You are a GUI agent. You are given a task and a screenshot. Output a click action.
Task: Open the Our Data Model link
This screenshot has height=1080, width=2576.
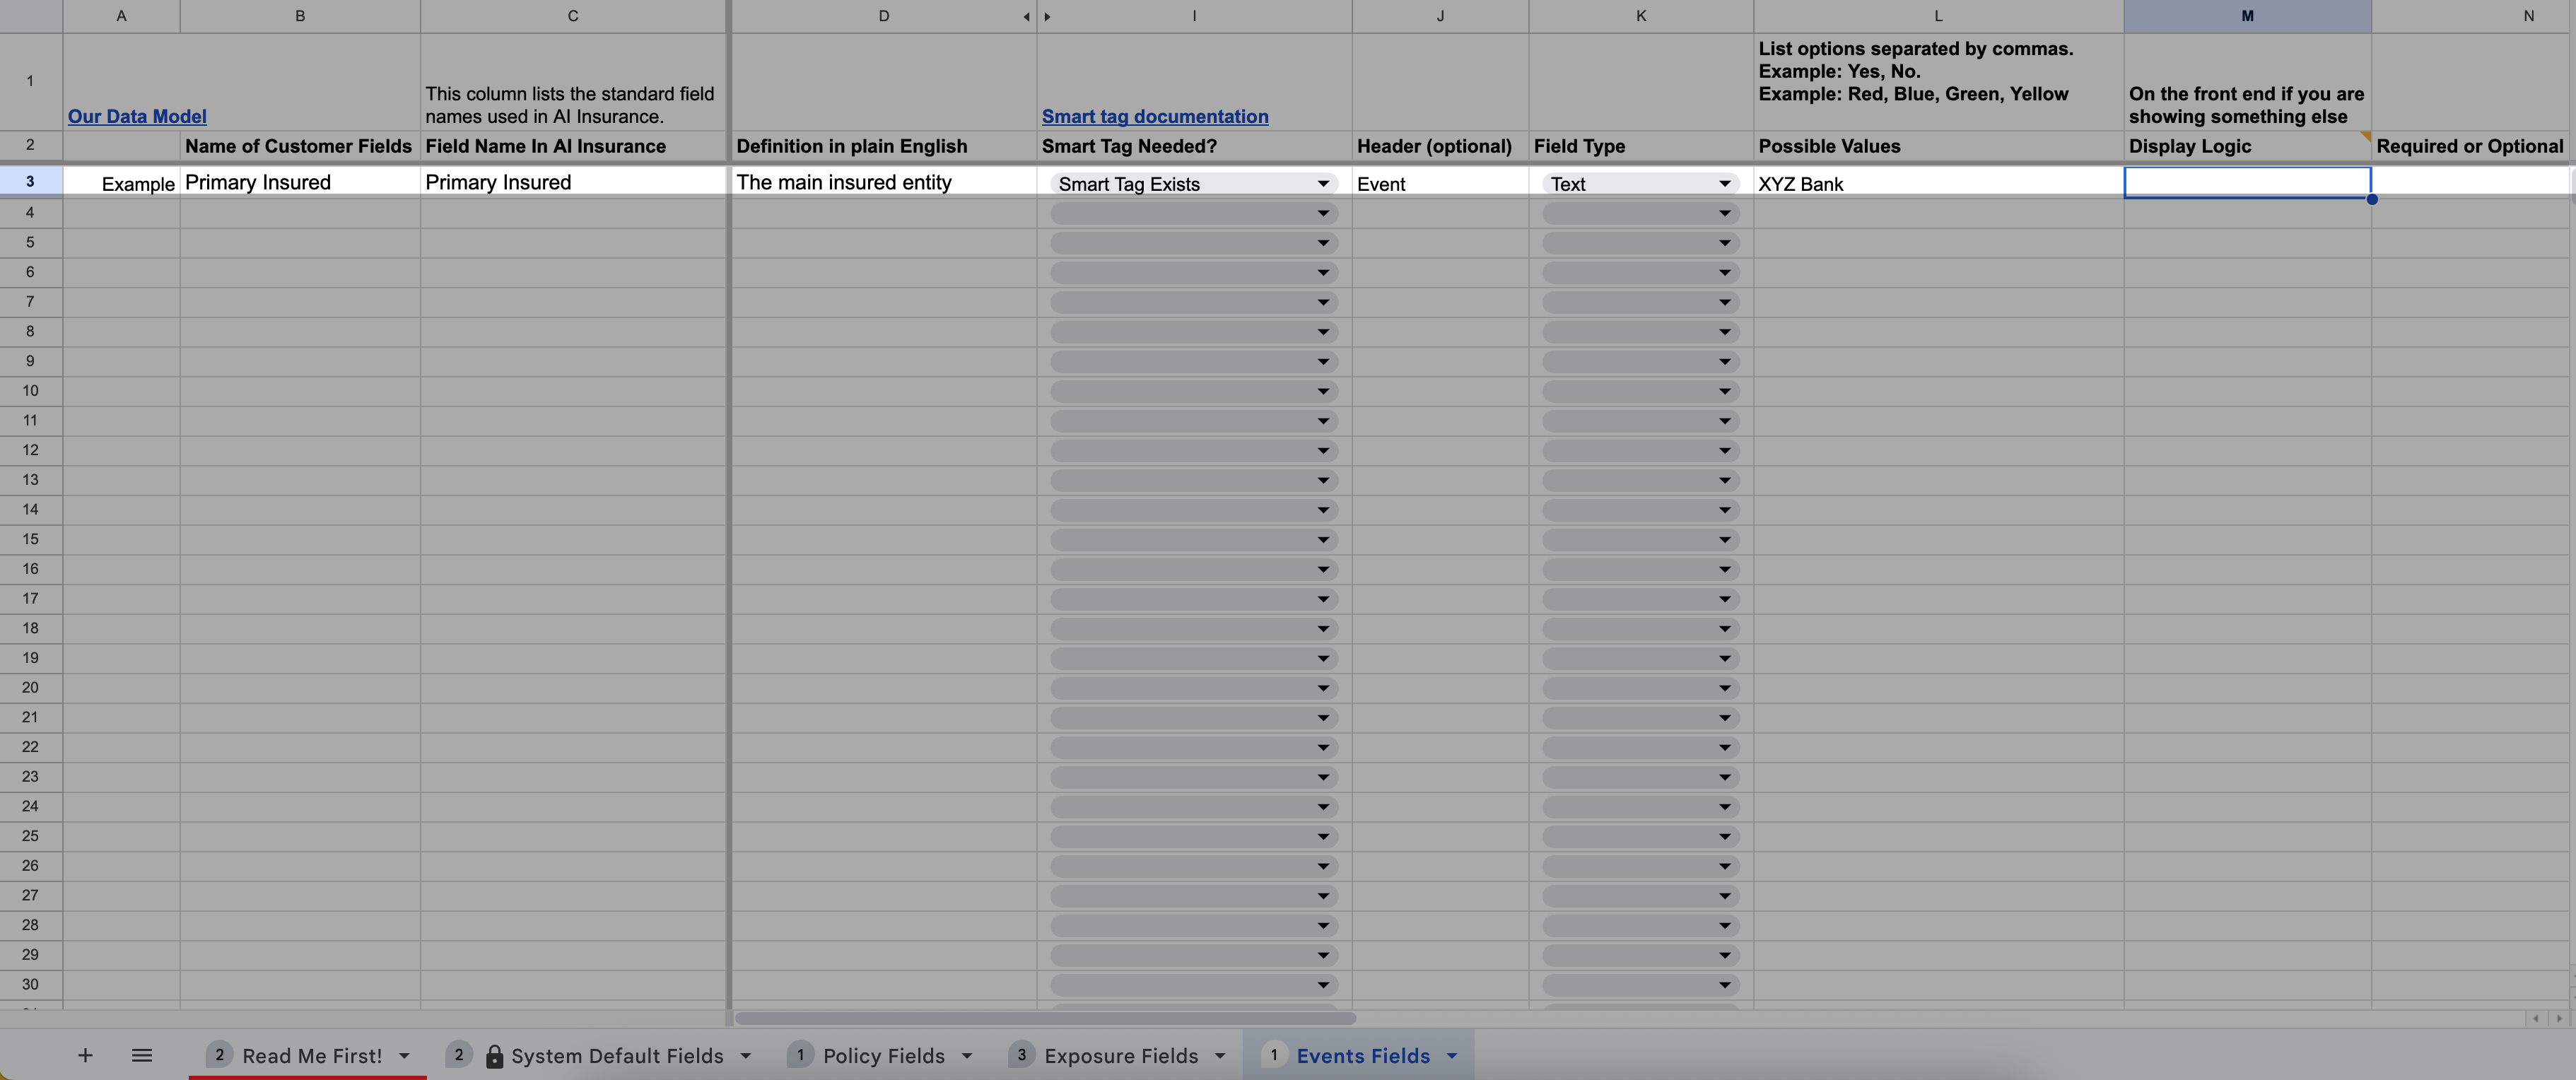pos(137,116)
